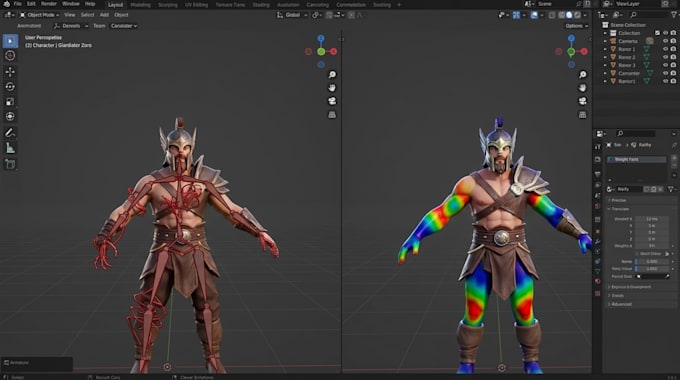This screenshot has width=680, height=380.
Task: Select the Scale tool in left toolbar
Action: [10, 102]
